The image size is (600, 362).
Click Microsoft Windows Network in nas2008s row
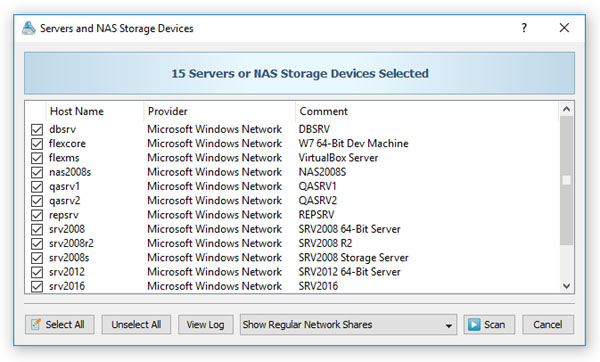tap(215, 172)
